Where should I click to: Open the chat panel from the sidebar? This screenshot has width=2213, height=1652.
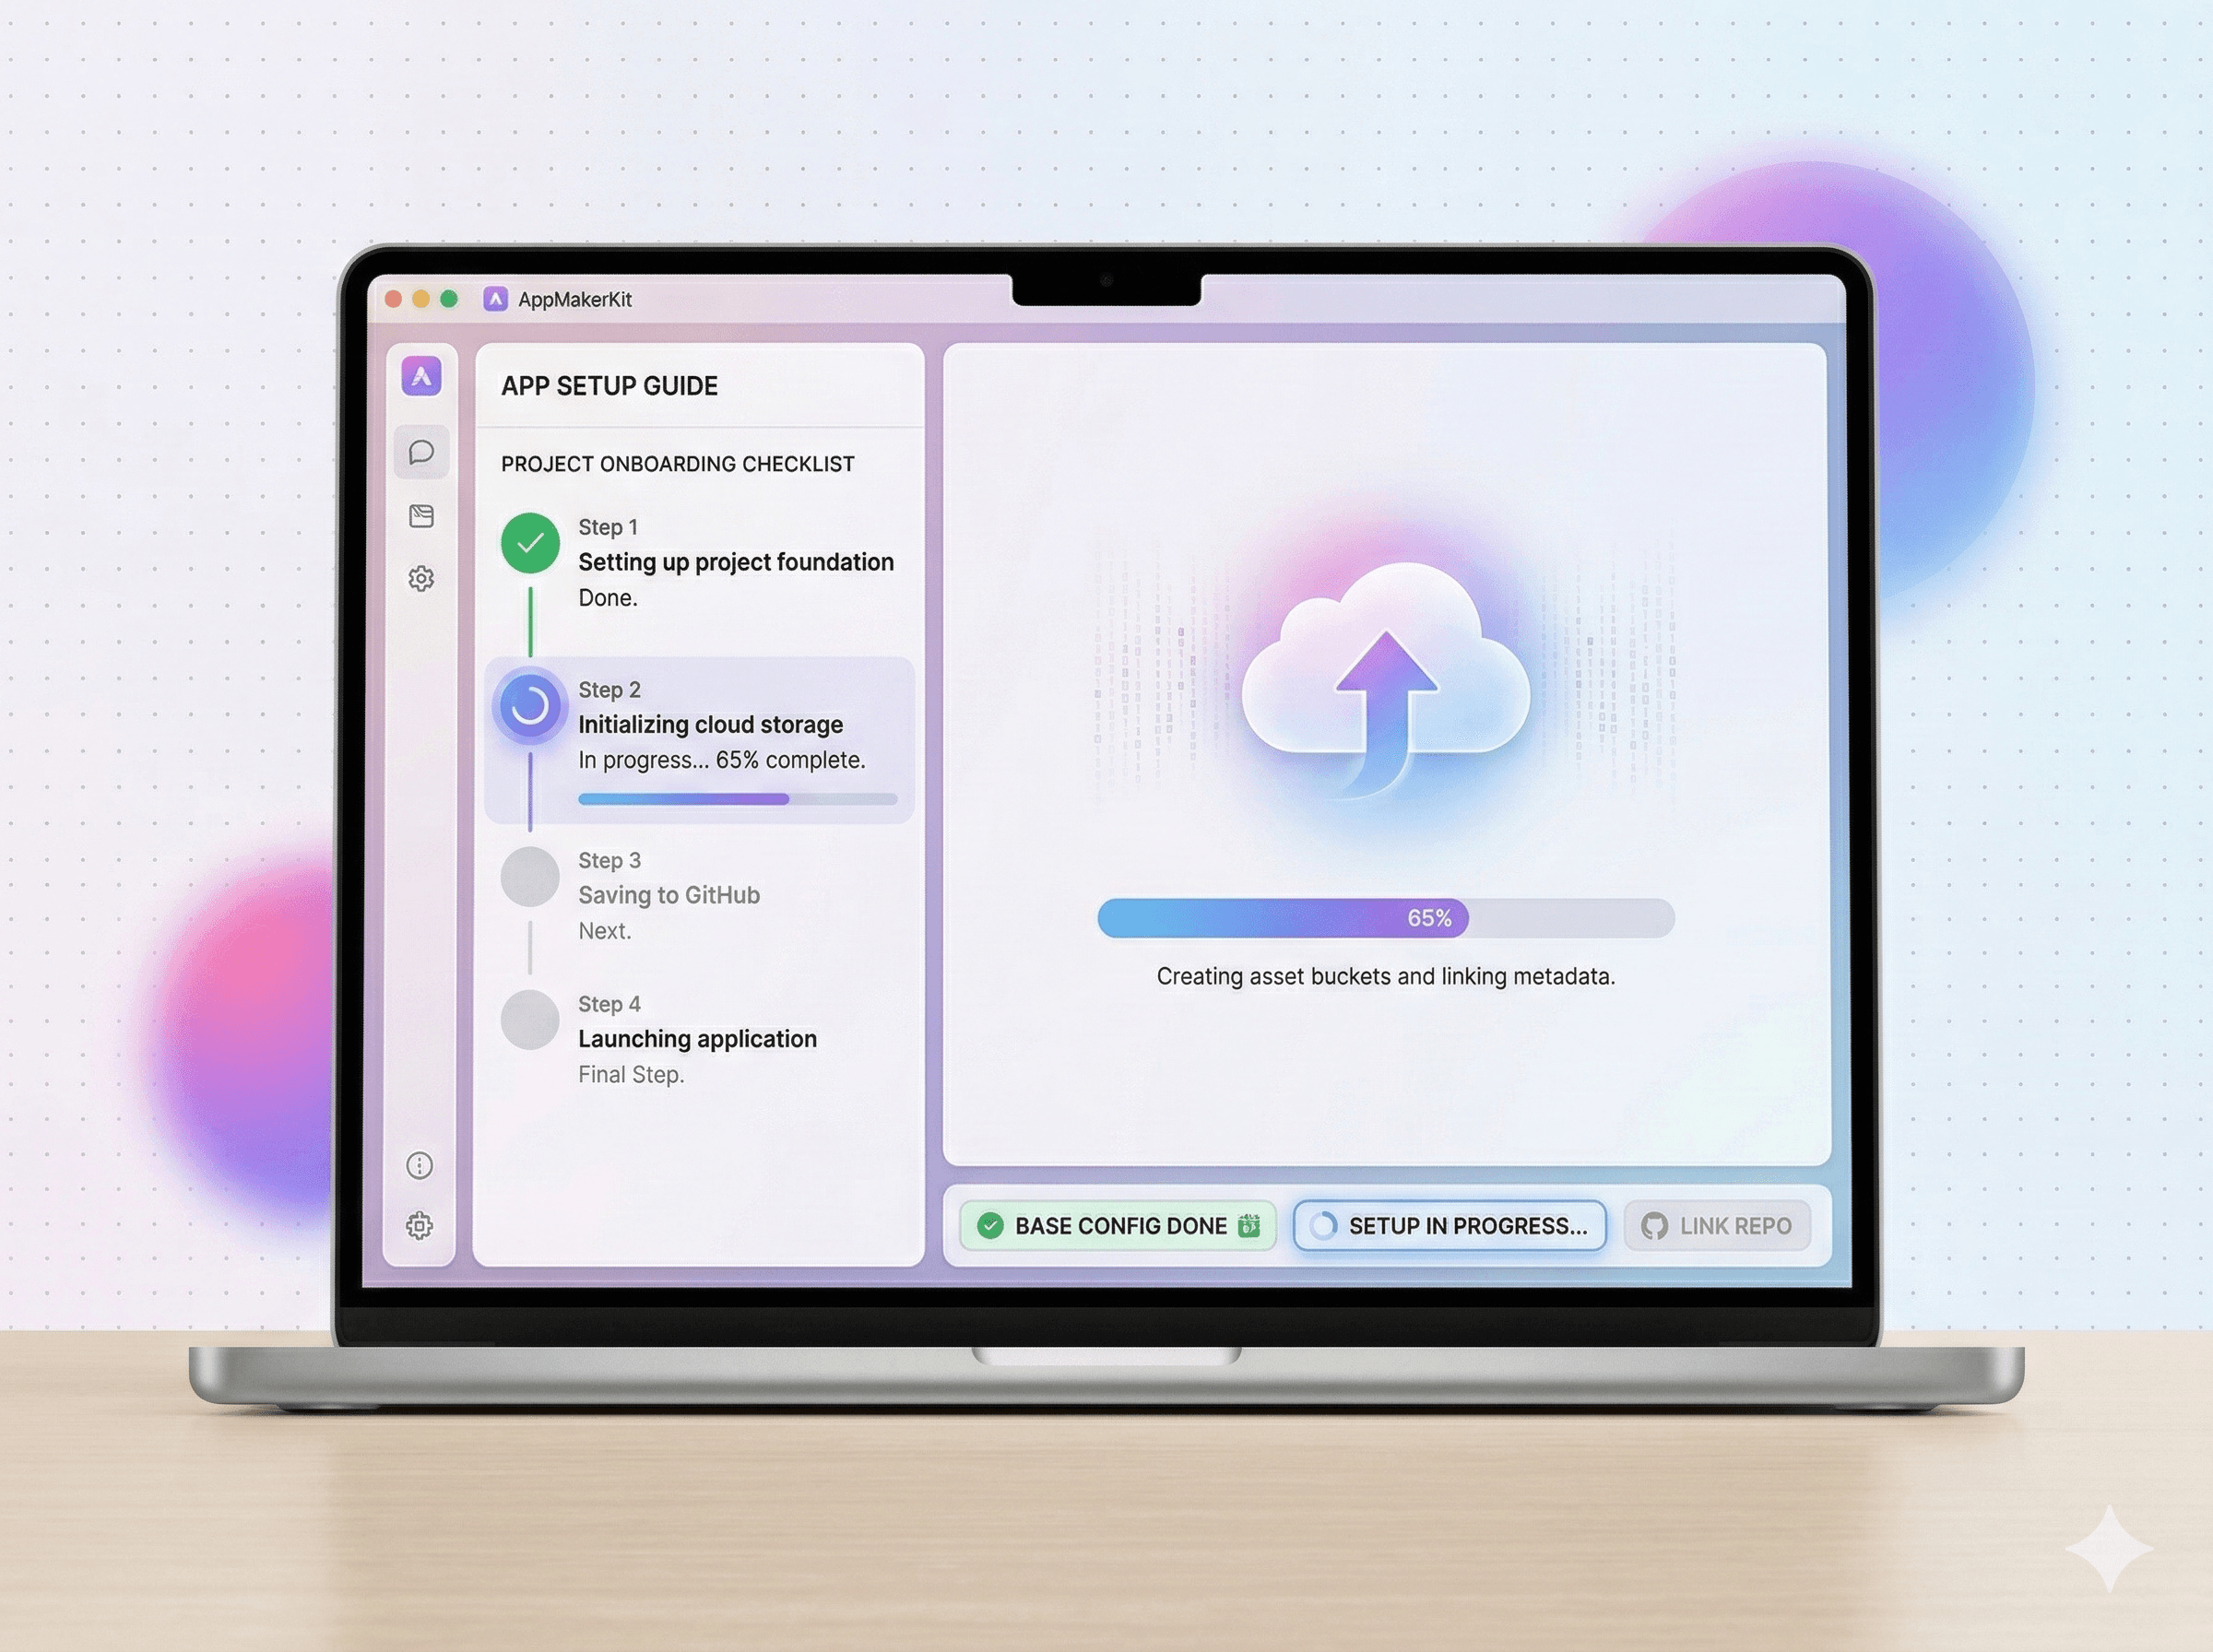[421, 452]
